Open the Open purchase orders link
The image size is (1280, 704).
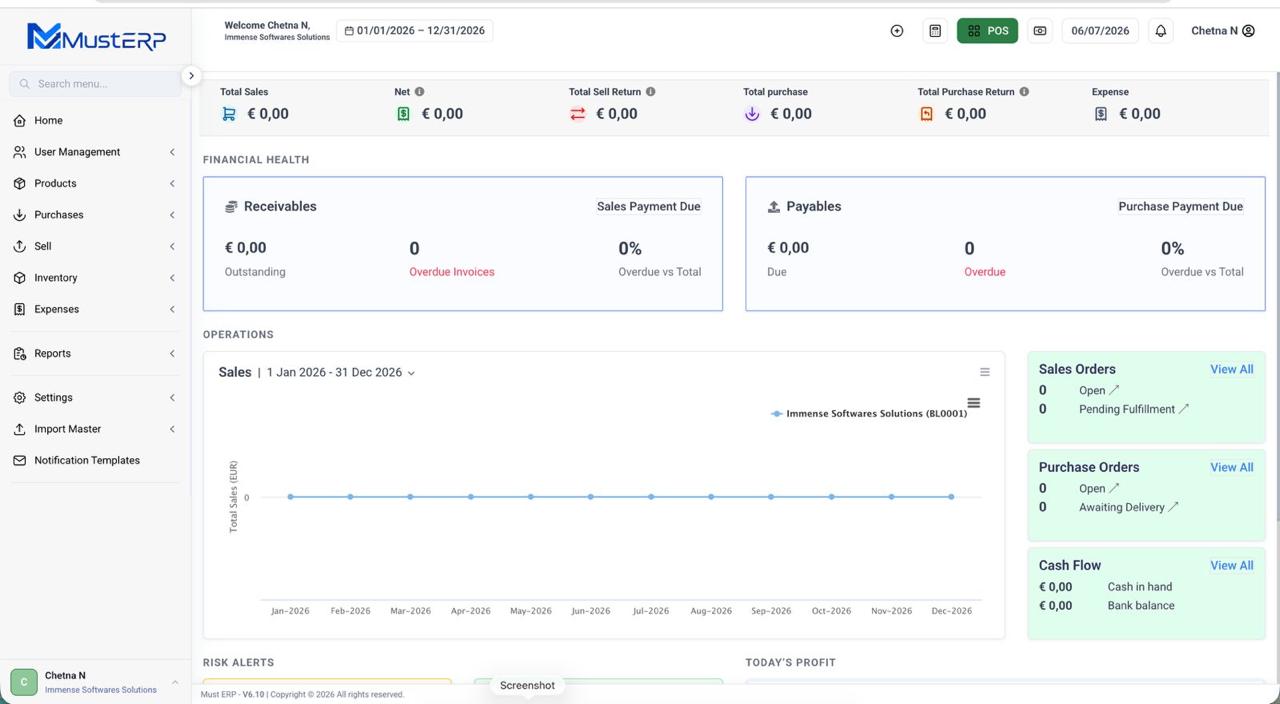(x=1099, y=489)
